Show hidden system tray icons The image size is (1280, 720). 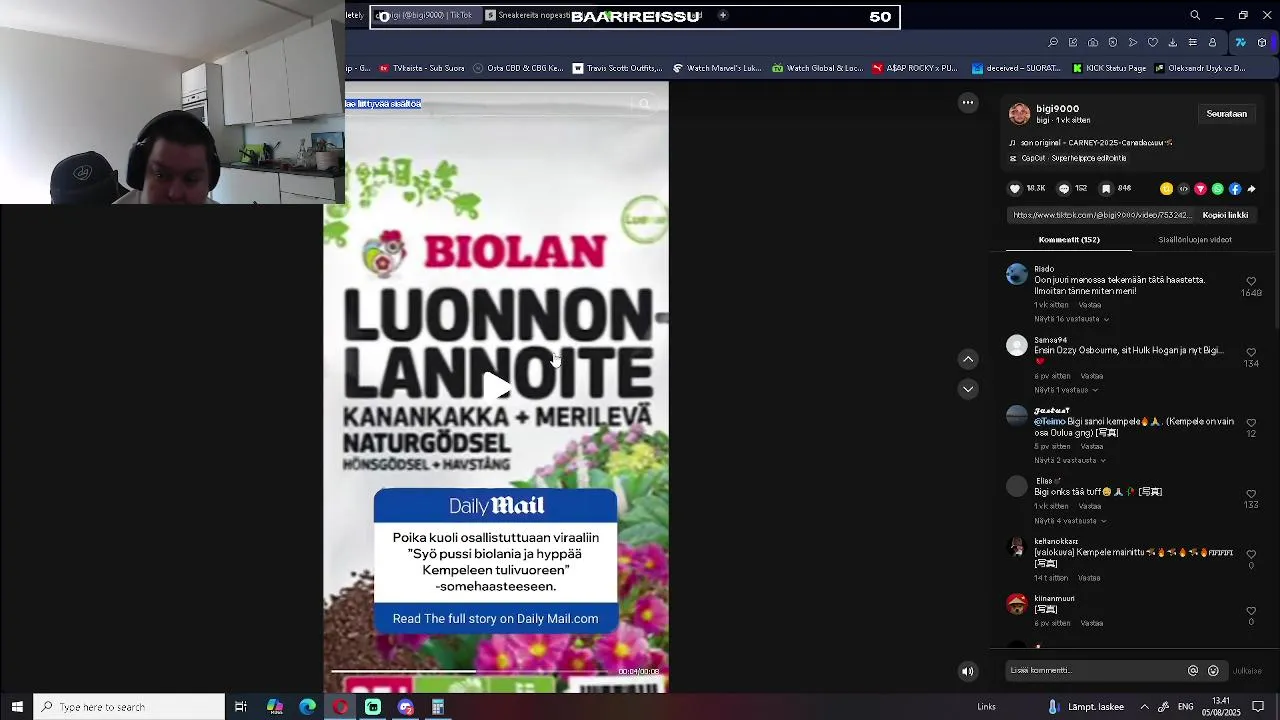point(1144,707)
